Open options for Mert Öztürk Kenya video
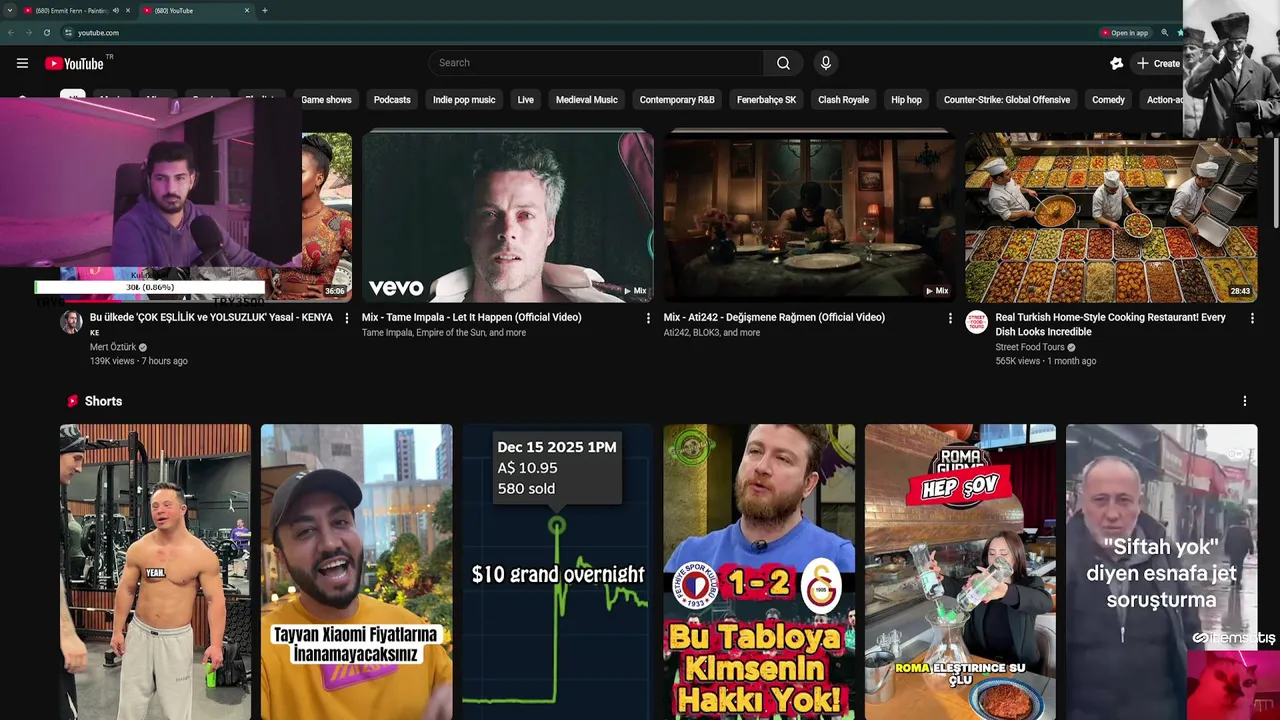This screenshot has width=1280, height=720. pyautogui.click(x=347, y=318)
